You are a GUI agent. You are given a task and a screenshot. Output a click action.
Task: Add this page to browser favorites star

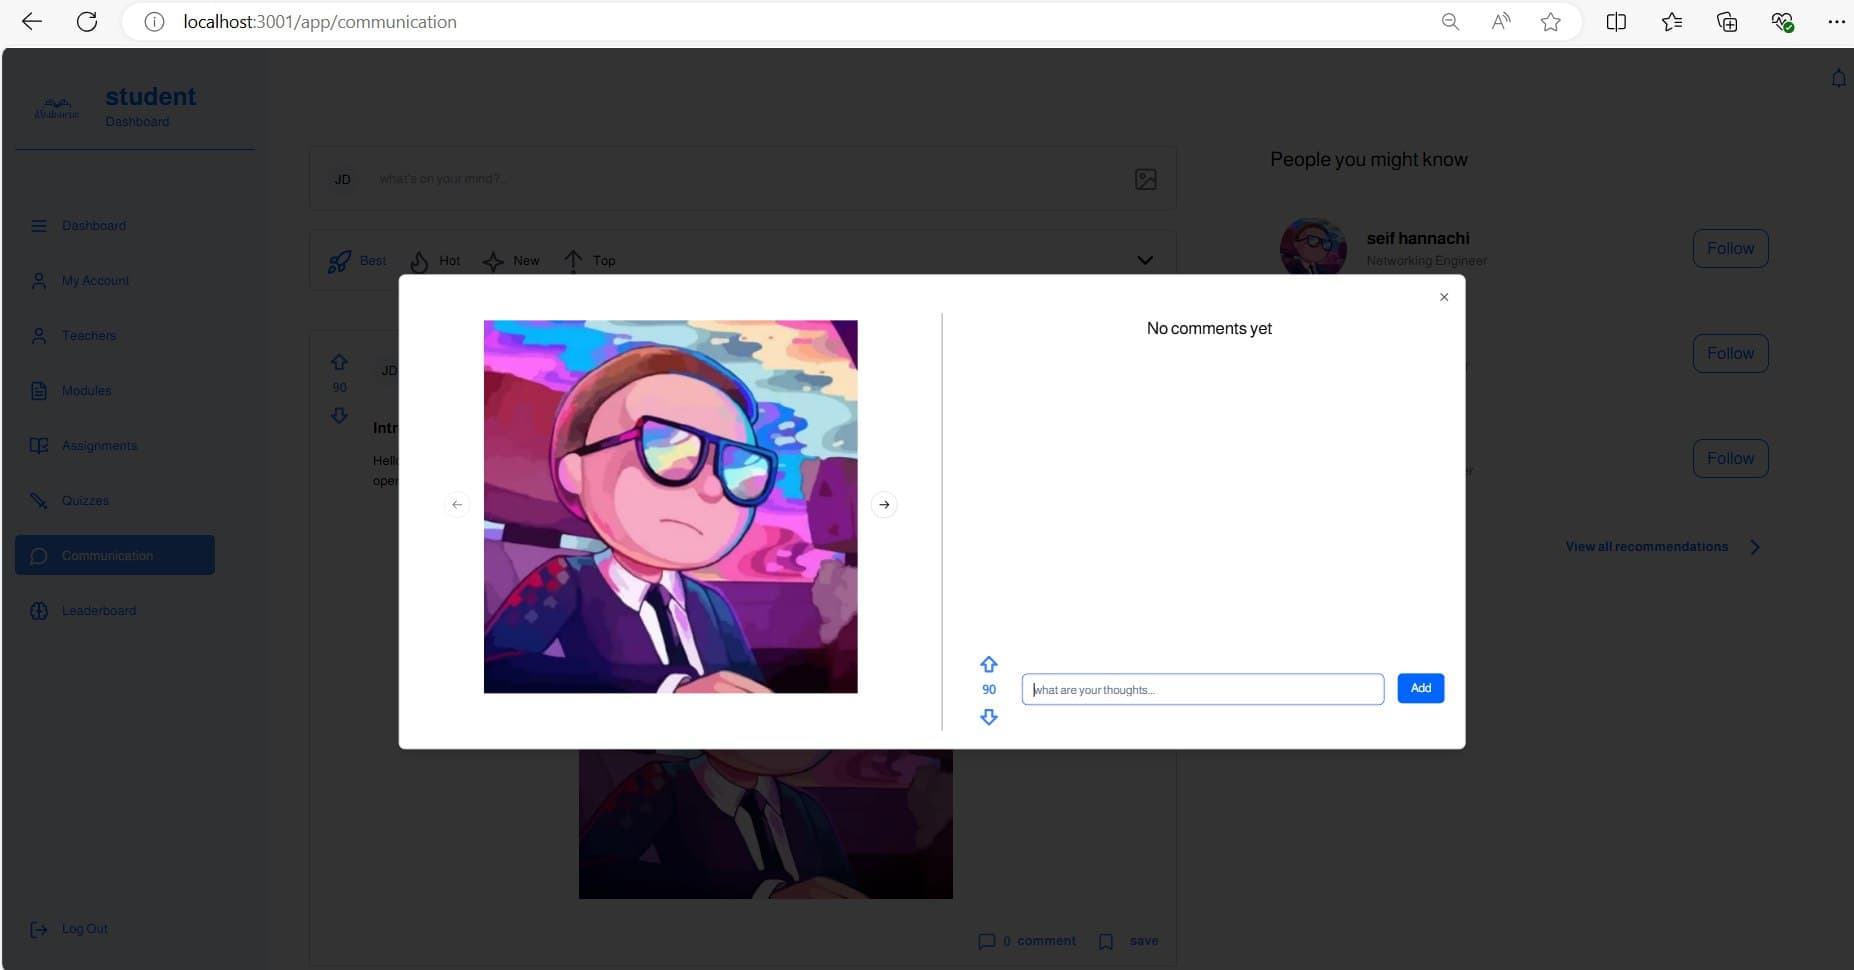point(1550,22)
